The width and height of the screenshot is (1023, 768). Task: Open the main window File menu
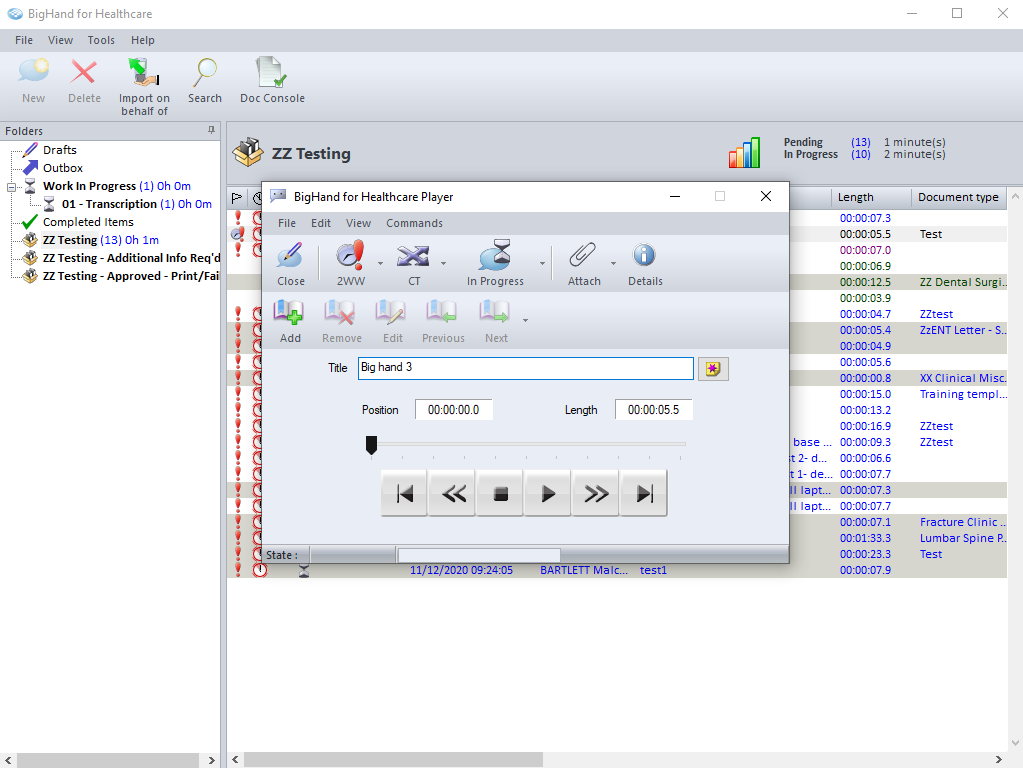tap(23, 40)
